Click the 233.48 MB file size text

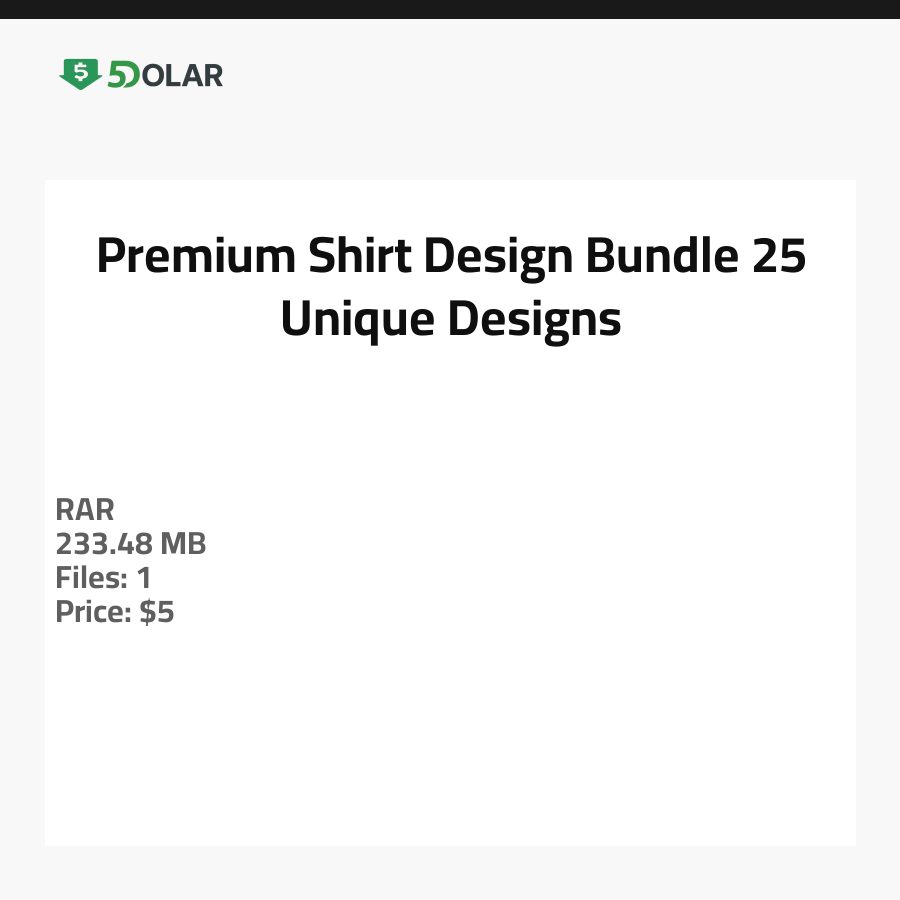tap(130, 544)
